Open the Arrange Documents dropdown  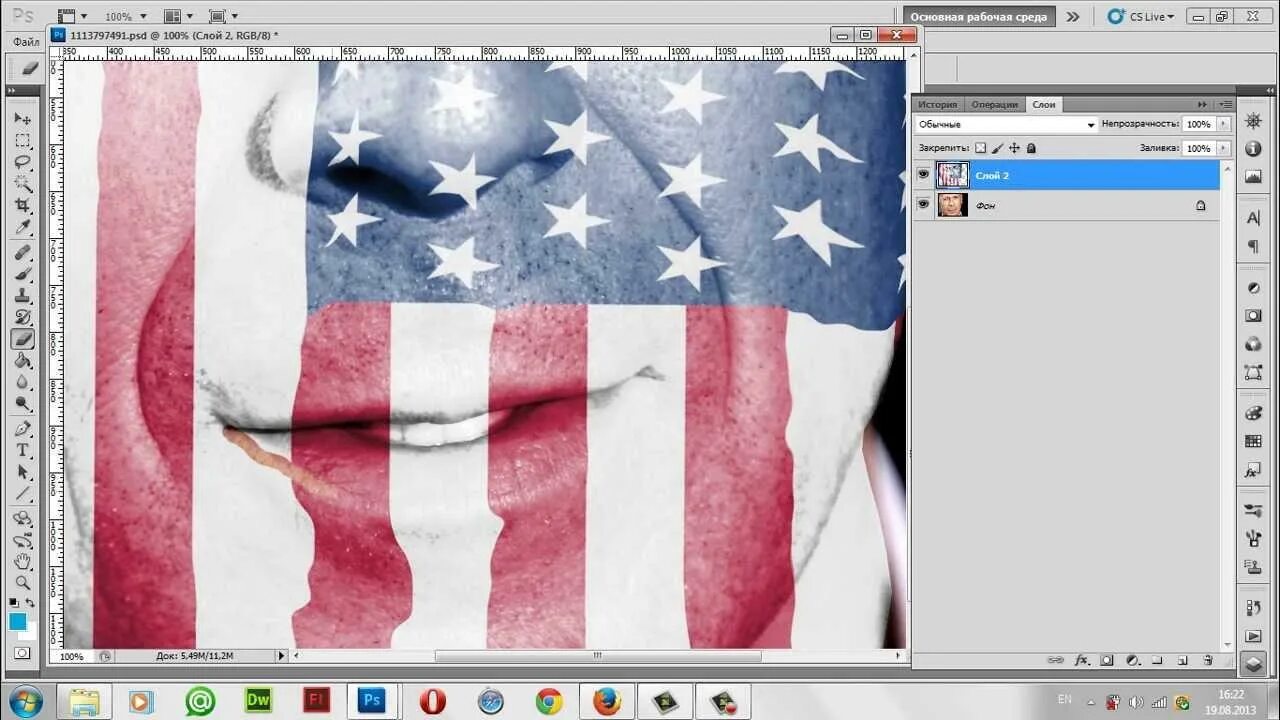click(178, 16)
